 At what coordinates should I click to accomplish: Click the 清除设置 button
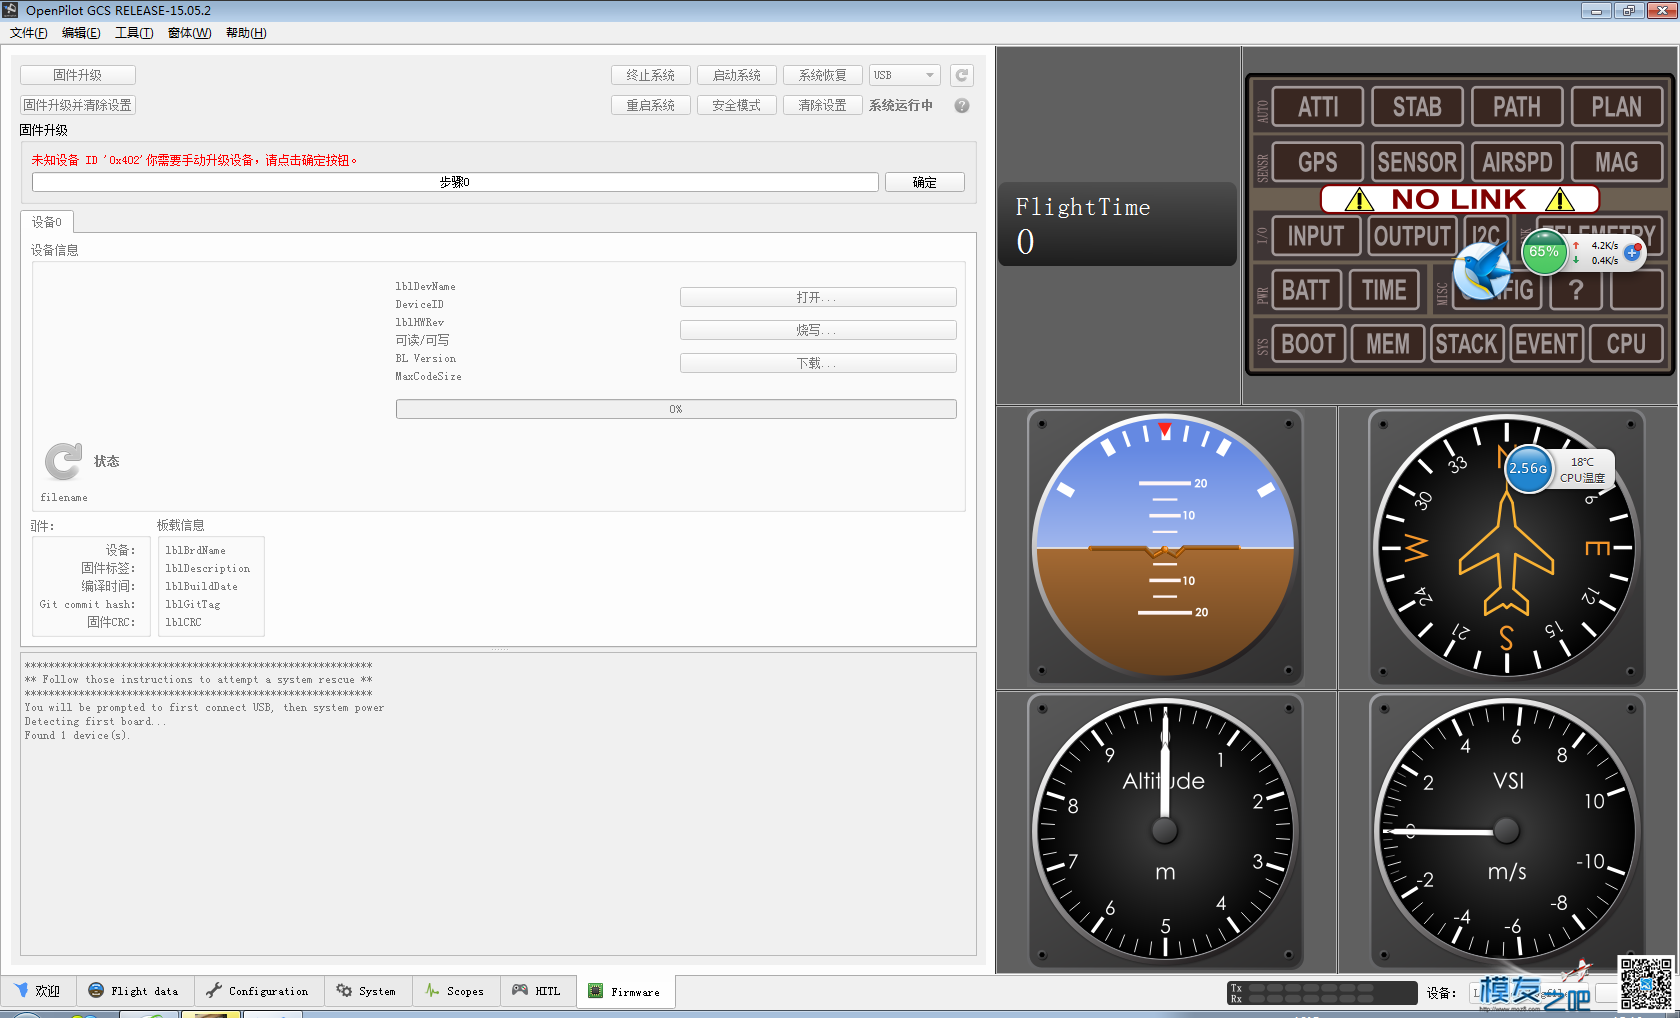click(x=823, y=105)
